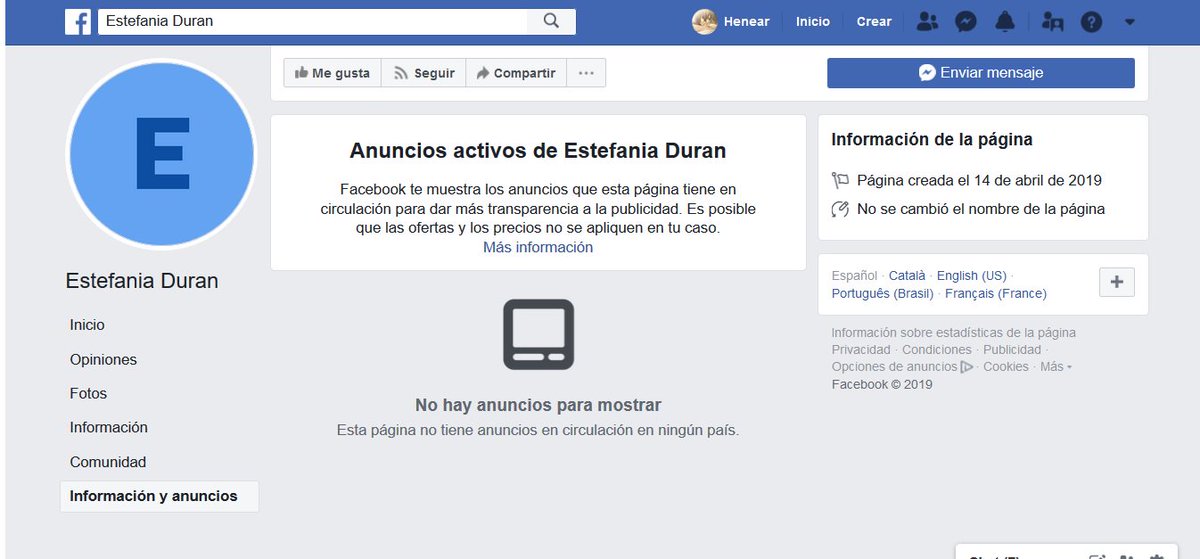Screen dimensions: 1200x559
Task: Open Opciones de anuncios footer link
Action: (902, 367)
